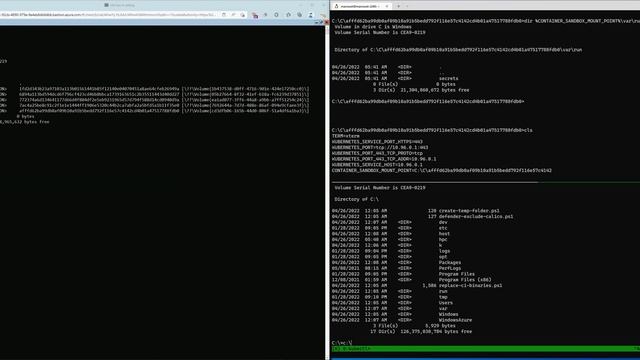This screenshot has width=640, height=360.
Task: Click the 'Users' directory entry
Action: point(446,303)
